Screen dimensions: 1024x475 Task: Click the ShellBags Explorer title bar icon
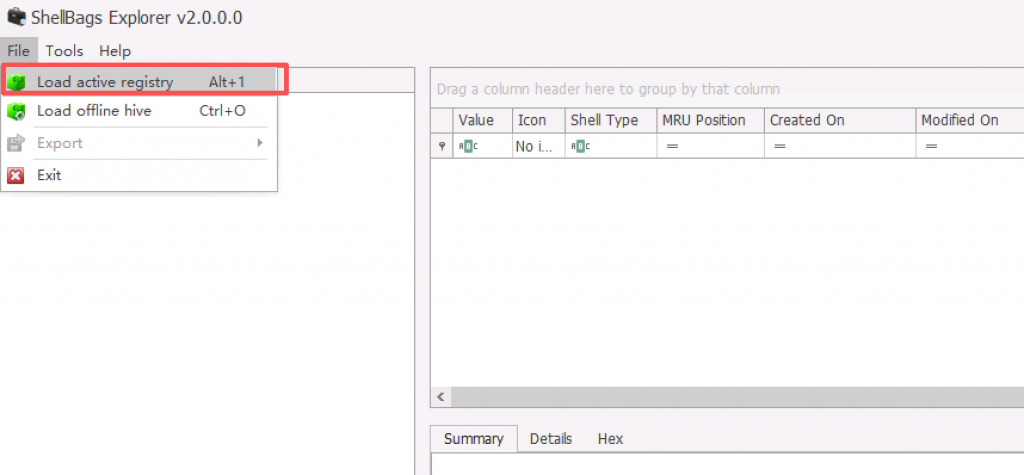coord(15,17)
